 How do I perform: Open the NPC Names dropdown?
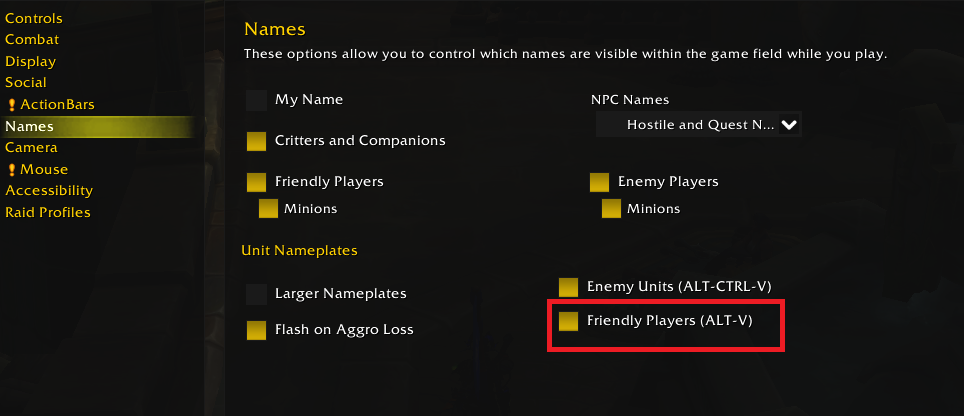tap(699, 125)
